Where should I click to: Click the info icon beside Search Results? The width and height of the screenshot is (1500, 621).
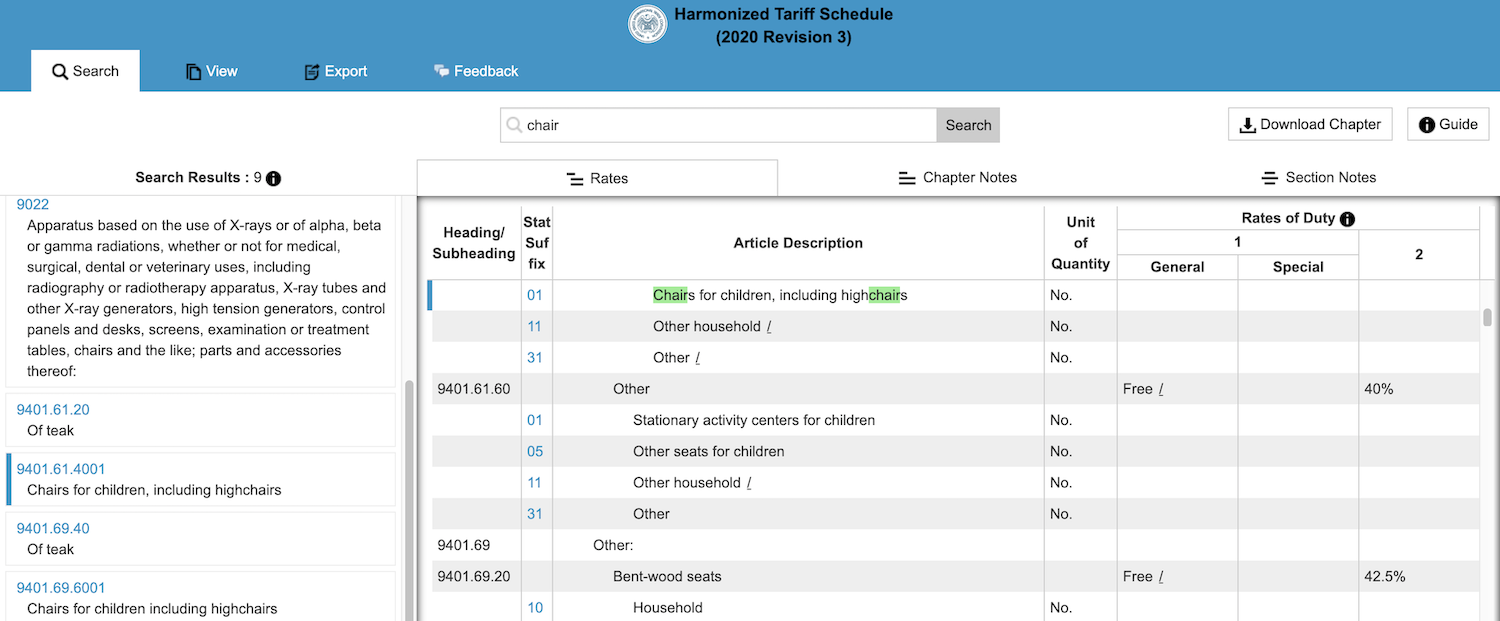click(273, 178)
